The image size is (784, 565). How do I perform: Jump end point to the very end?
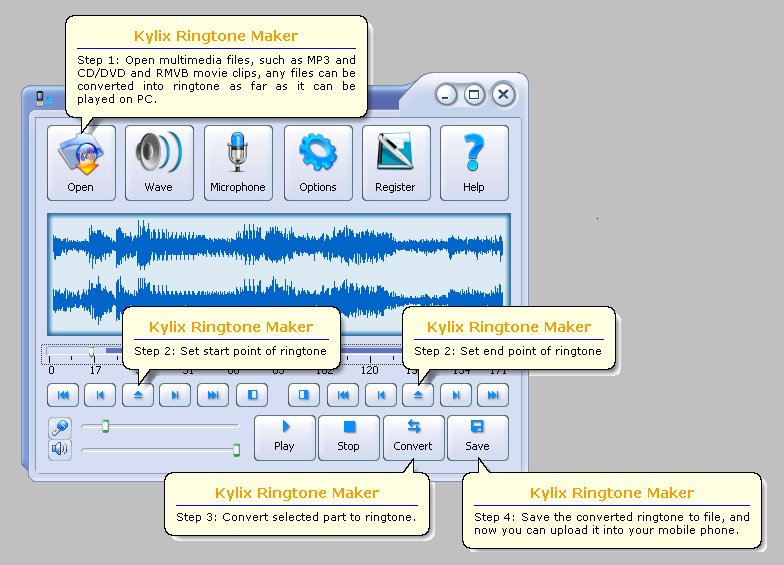pyautogui.click(x=493, y=395)
